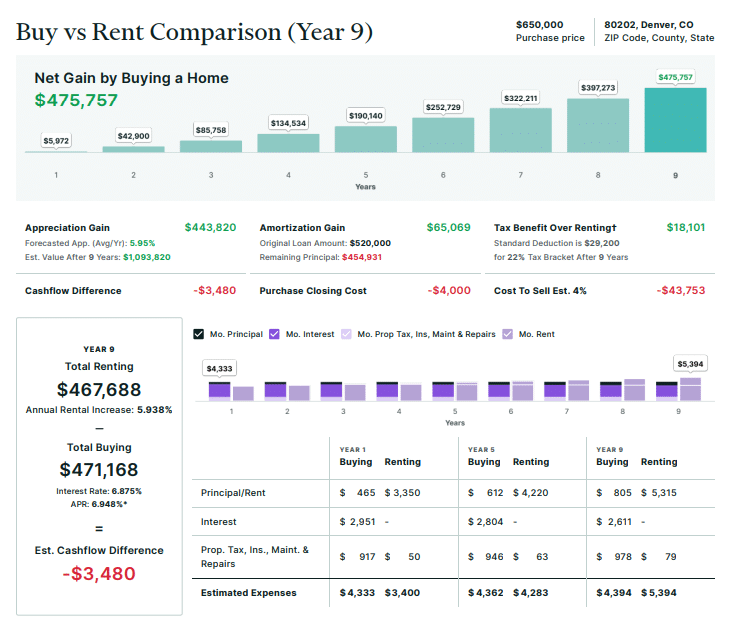Click the Year 8 bar showing $397,273
The image size is (732, 622).
[x=598, y=125]
